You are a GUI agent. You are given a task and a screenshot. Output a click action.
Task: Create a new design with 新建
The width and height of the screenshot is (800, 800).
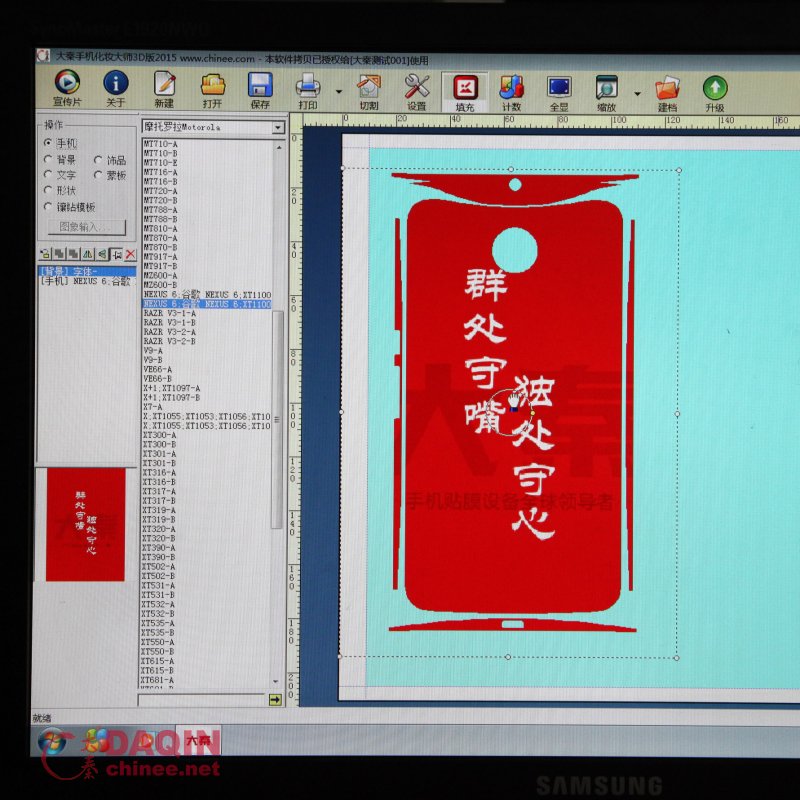(x=164, y=89)
